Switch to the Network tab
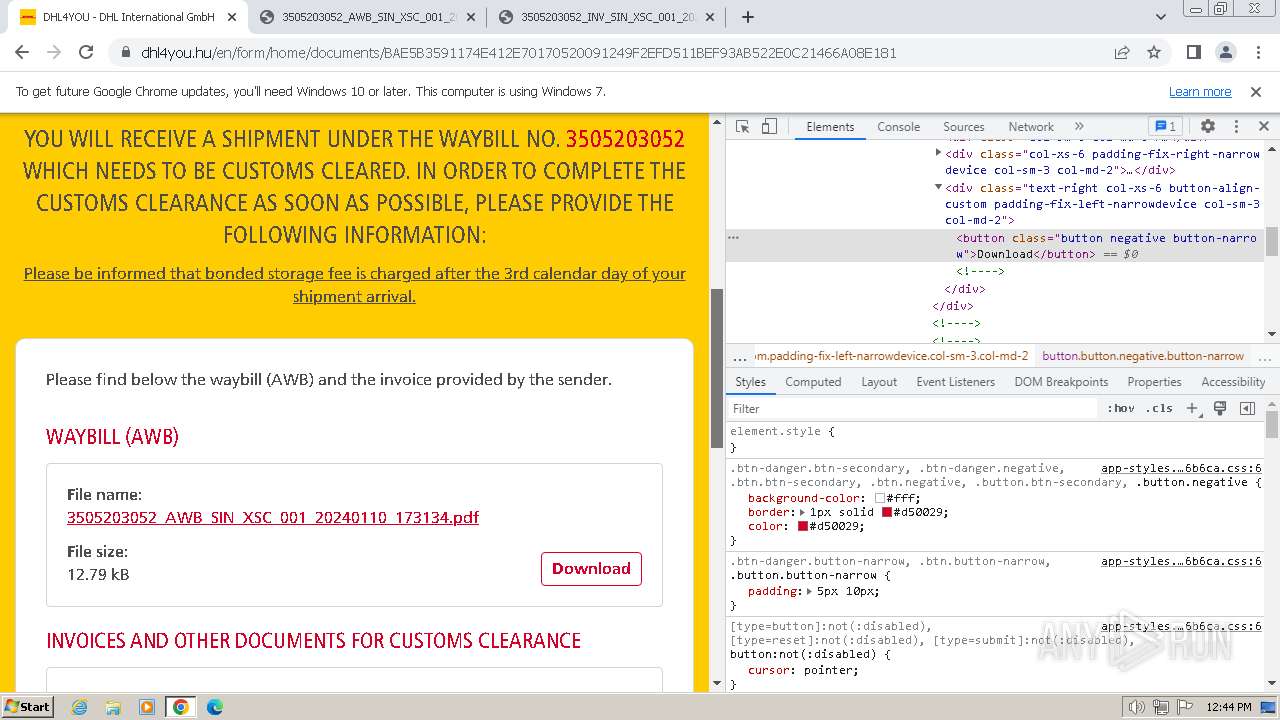 click(1031, 127)
